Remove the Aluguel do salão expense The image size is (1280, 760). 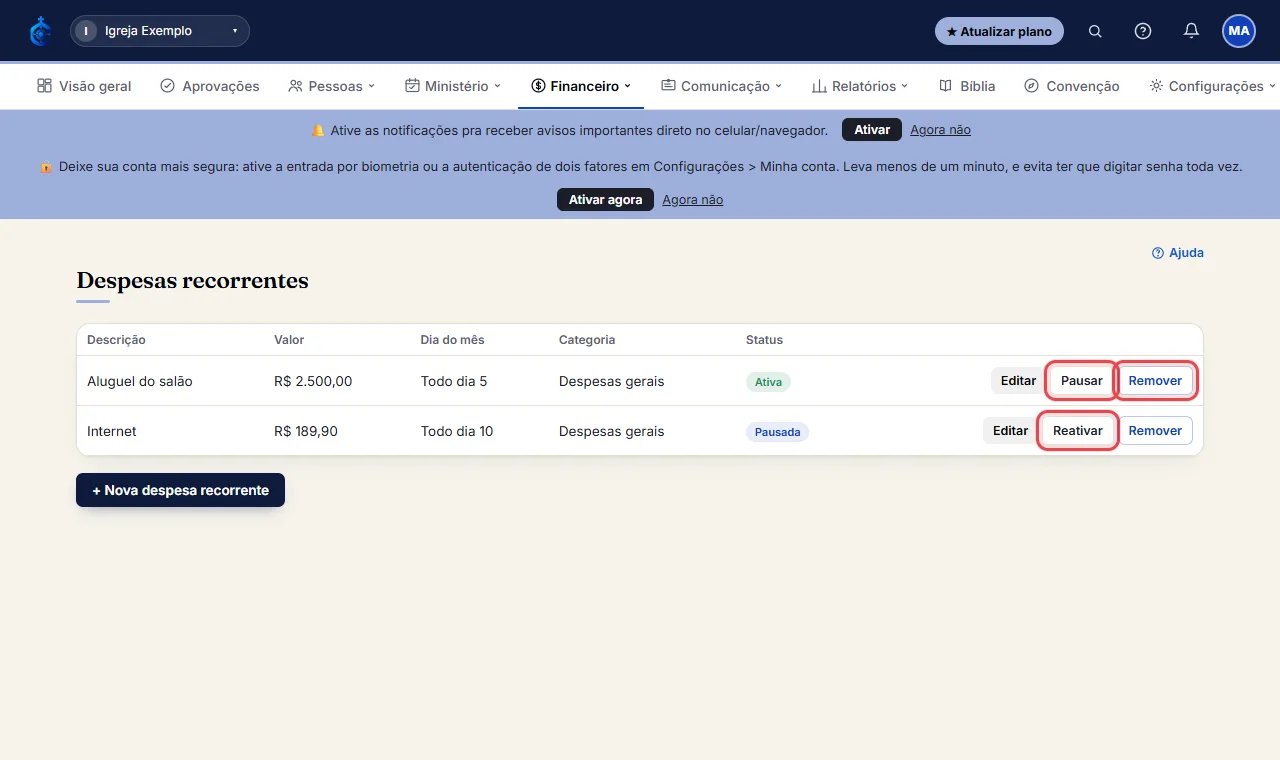(x=1155, y=381)
